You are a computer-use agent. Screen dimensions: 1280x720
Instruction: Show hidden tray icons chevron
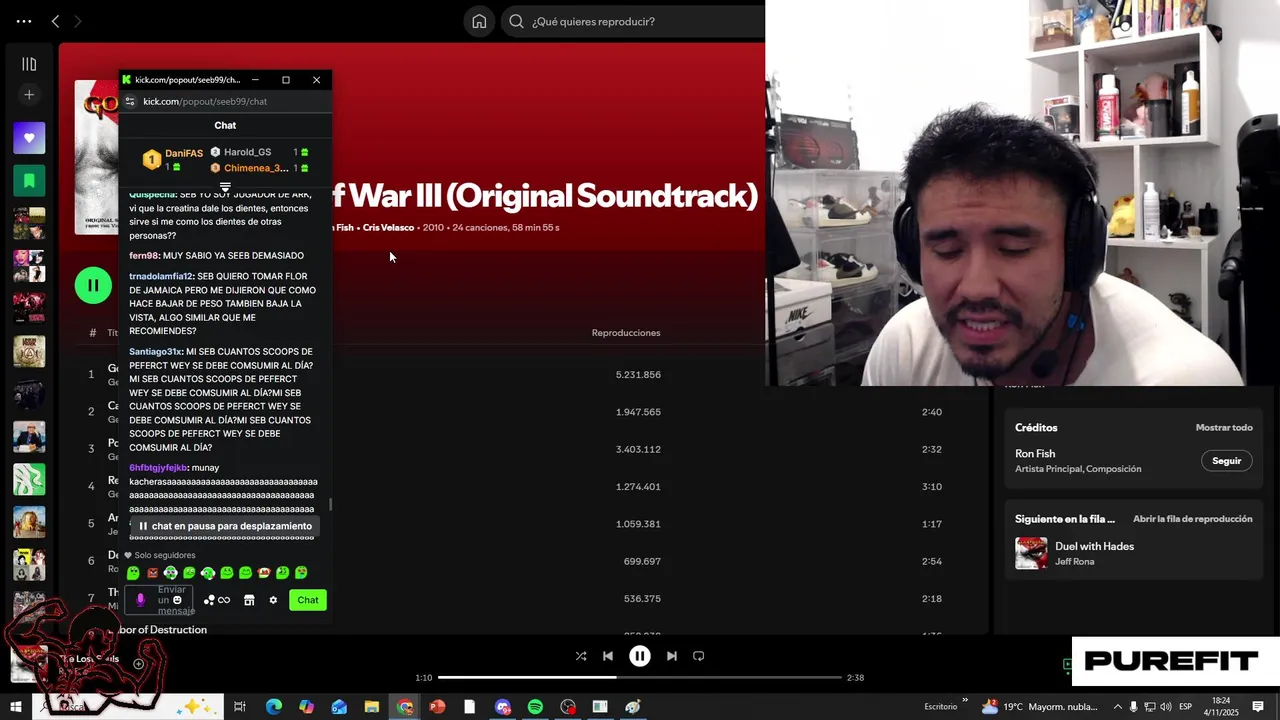1117,707
